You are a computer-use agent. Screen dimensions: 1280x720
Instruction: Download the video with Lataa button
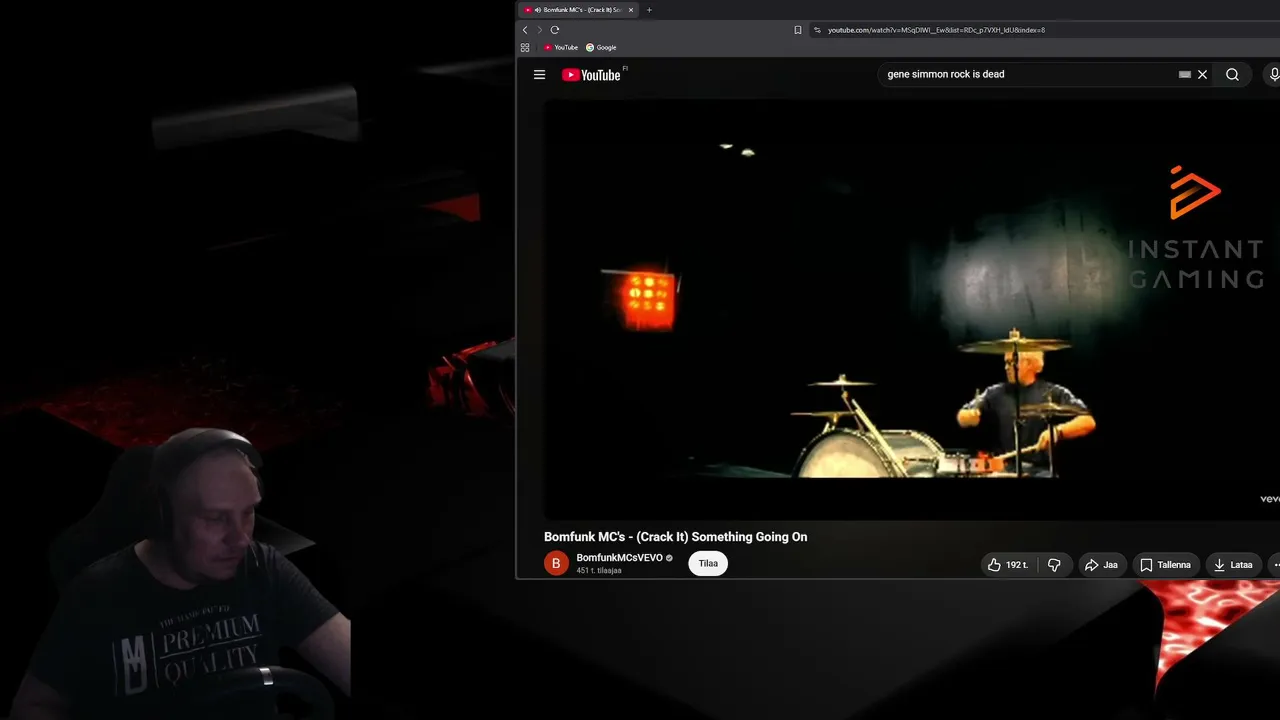coord(1233,565)
